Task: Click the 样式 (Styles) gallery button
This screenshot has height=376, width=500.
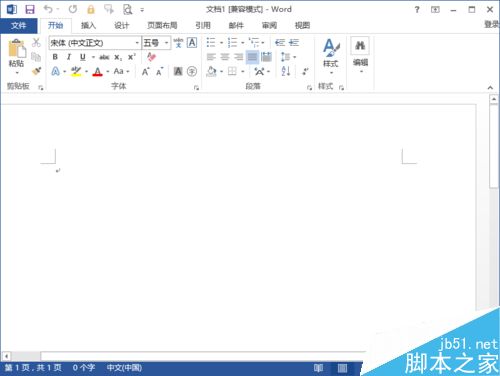Action: (331, 56)
